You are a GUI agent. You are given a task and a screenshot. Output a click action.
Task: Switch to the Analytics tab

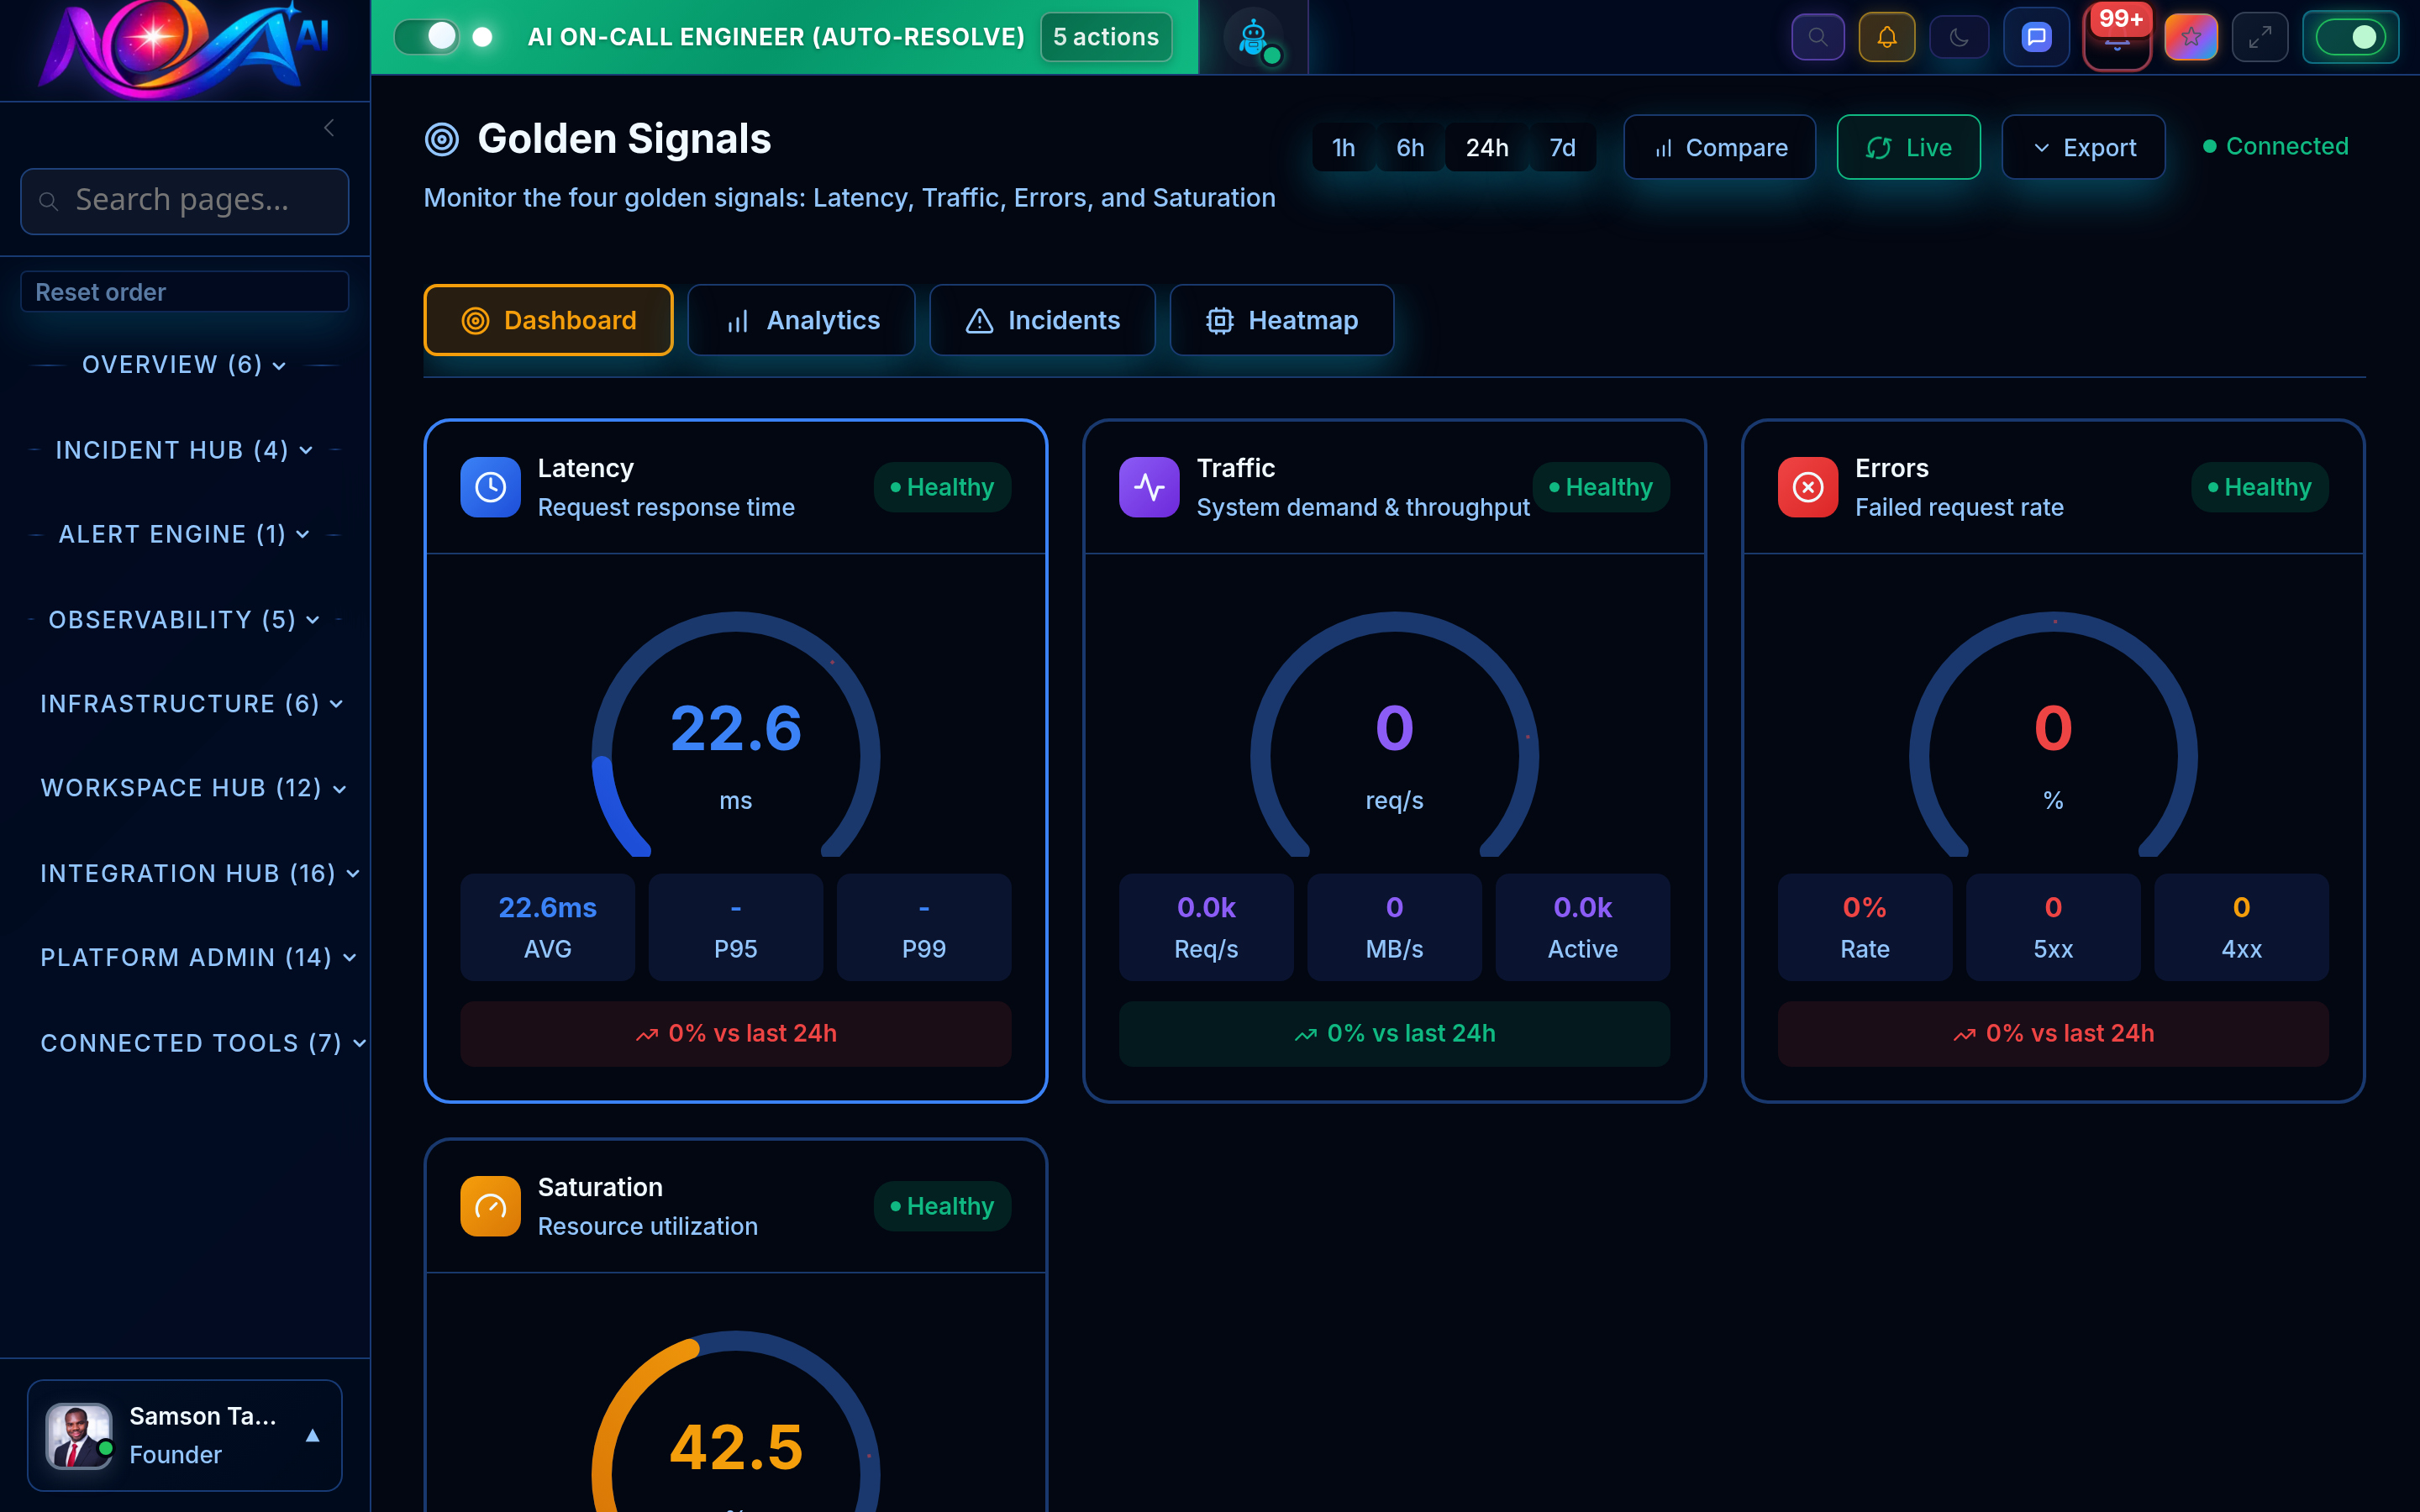tap(801, 320)
